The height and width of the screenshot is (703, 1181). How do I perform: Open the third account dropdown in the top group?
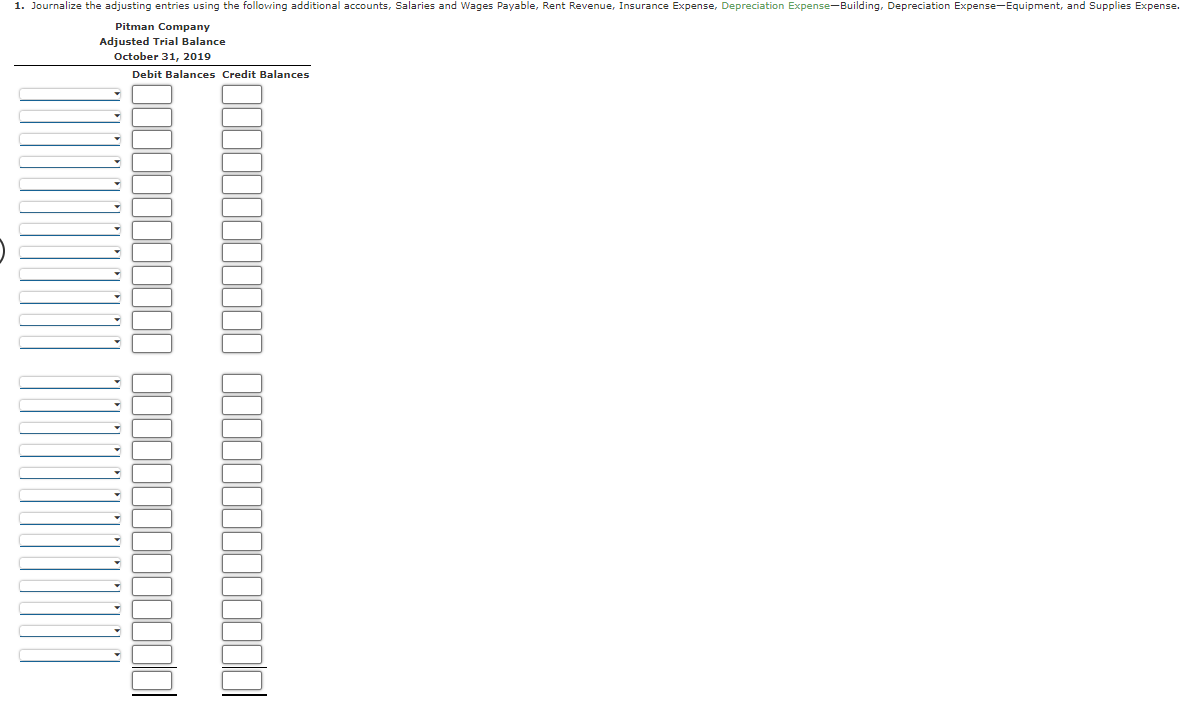coord(70,139)
